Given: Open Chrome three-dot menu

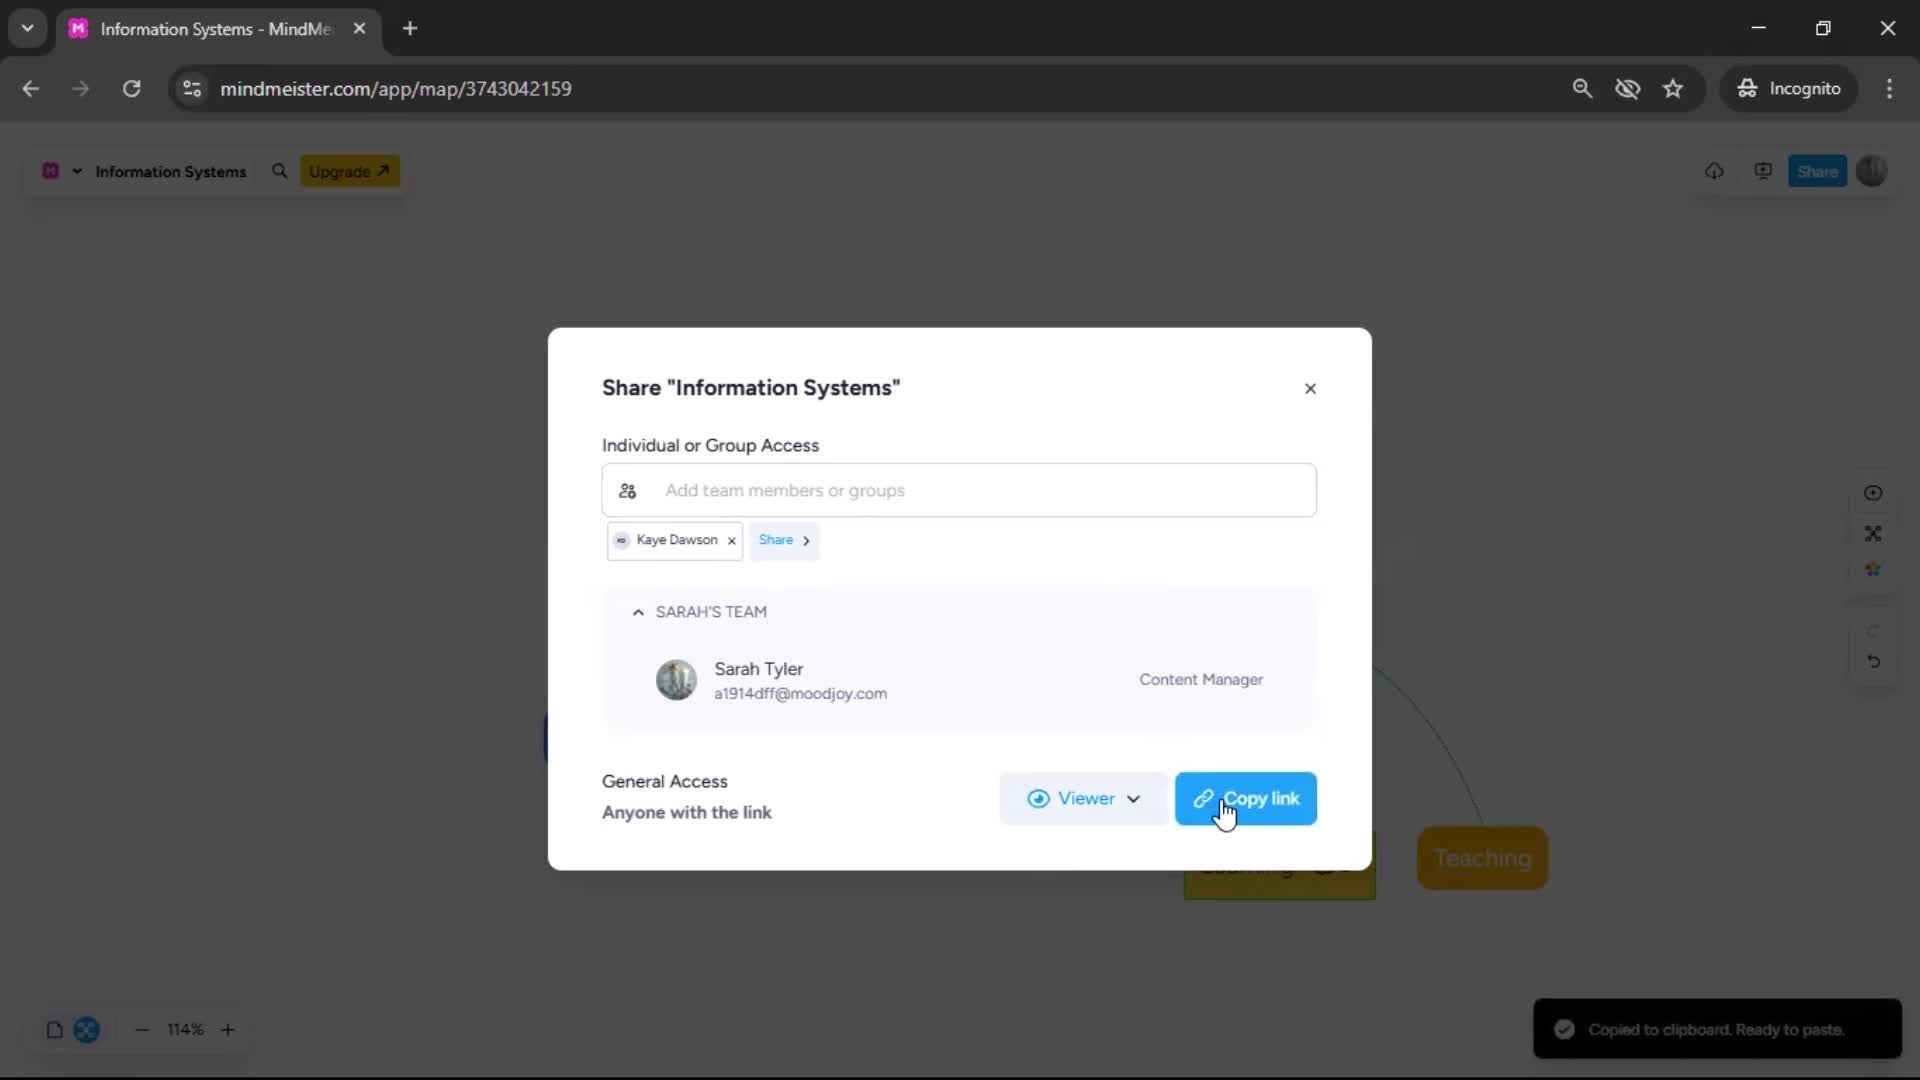Looking at the screenshot, I should [1889, 88].
